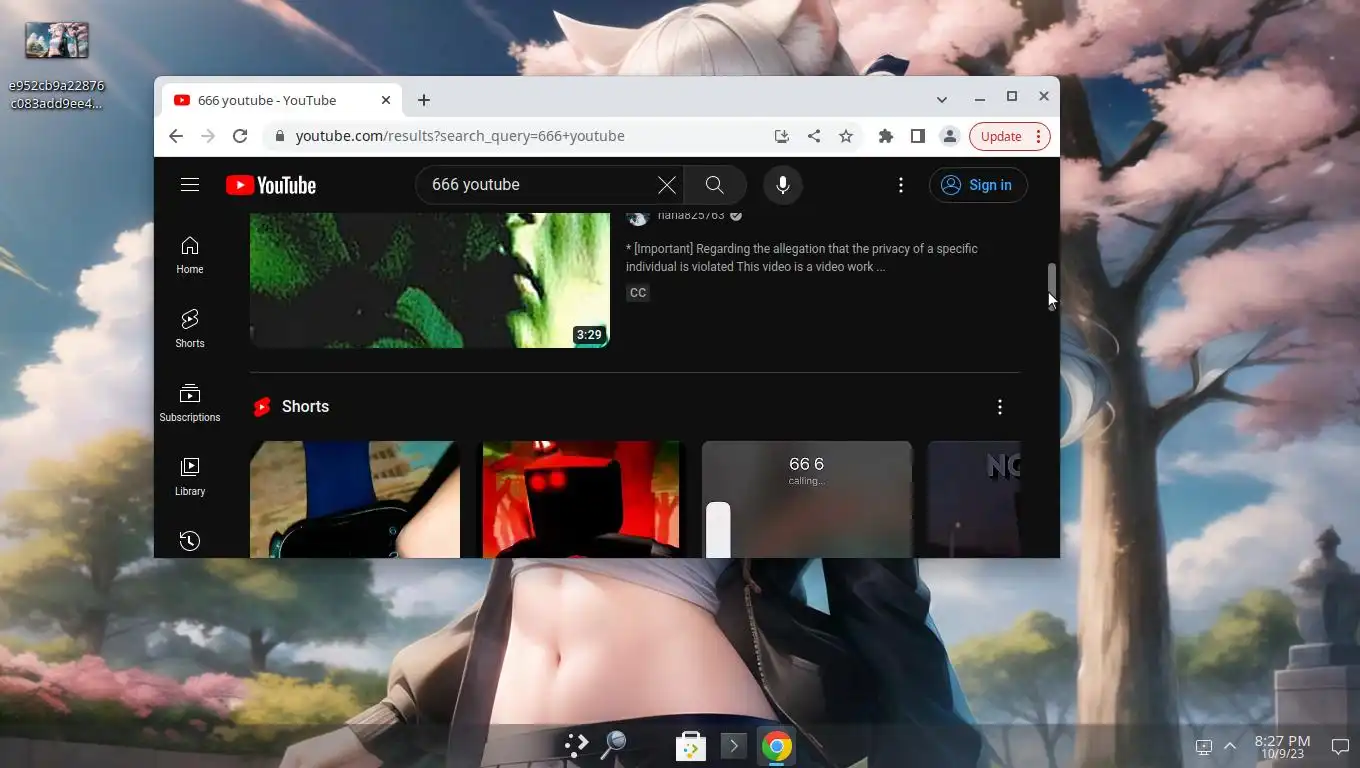Open the notifications panel icon
Image resolution: width=1360 pixels, height=768 pixels.
[1340, 746]
